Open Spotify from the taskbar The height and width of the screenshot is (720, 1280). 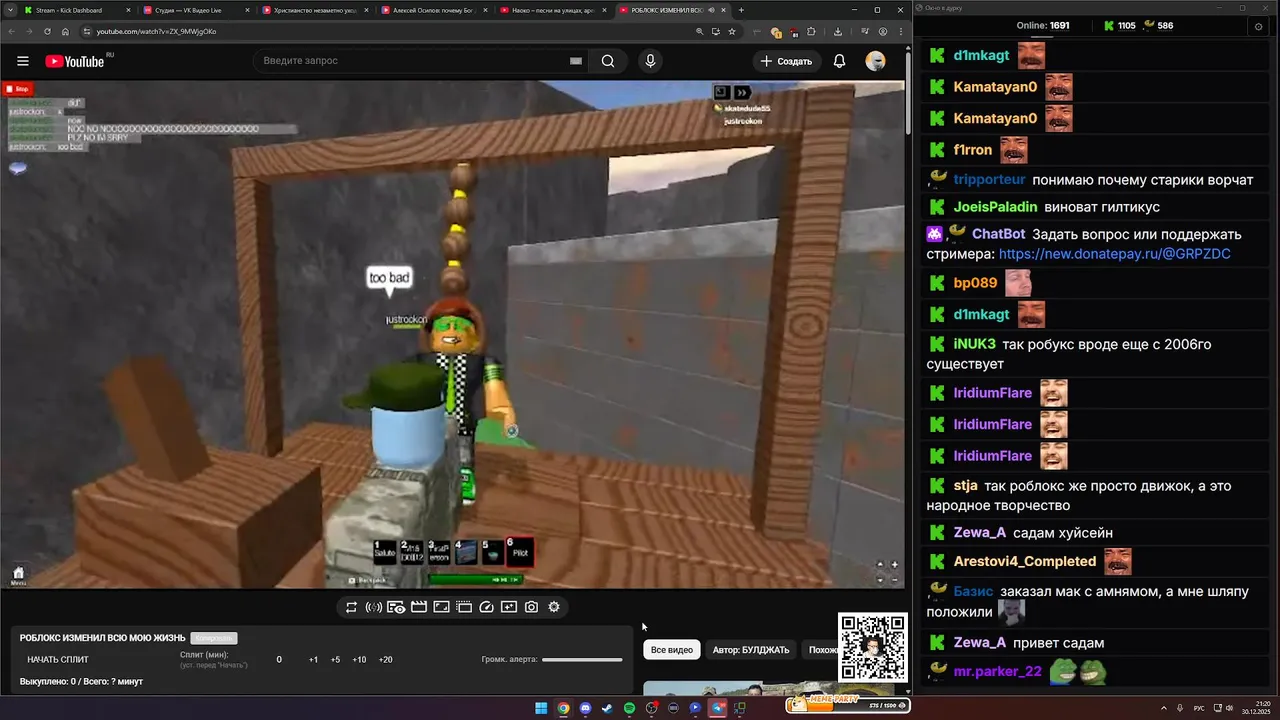coord(629,708)
